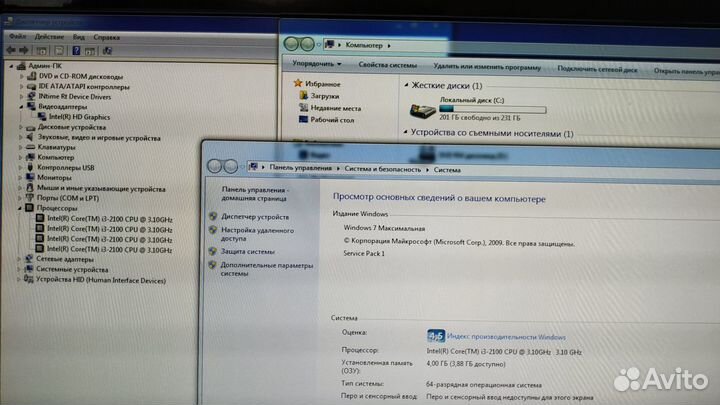Click the 4,5 performance score badge
The image size is (720, 405).
436,336
